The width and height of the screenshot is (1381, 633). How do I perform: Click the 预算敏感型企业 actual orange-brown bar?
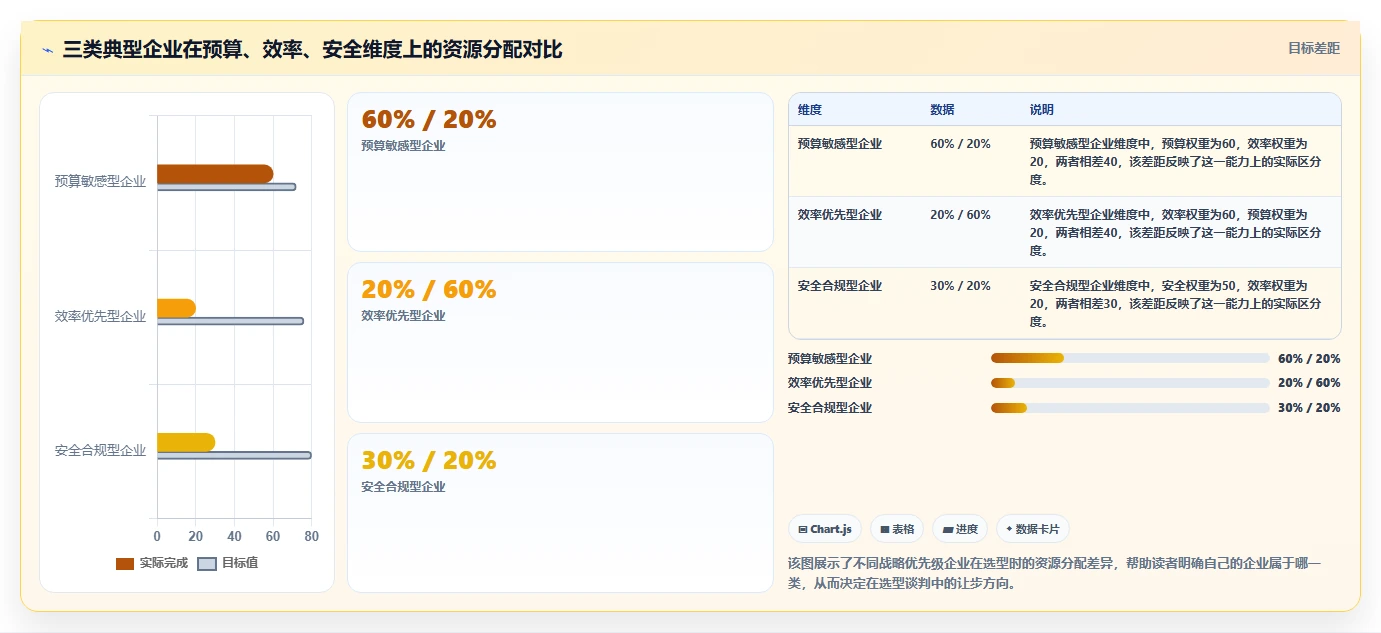[x=215, y=174]
